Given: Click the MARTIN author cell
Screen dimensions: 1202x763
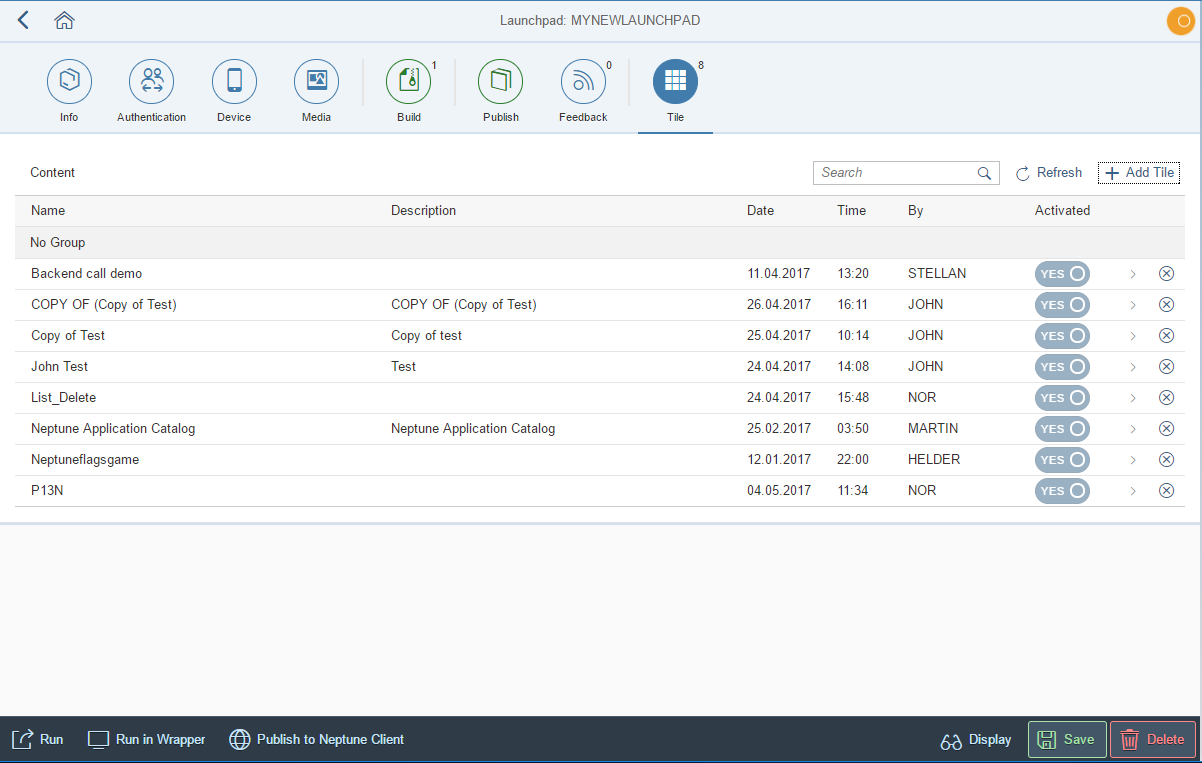Looking at the screenshot, I should click(x=933, y=429).
